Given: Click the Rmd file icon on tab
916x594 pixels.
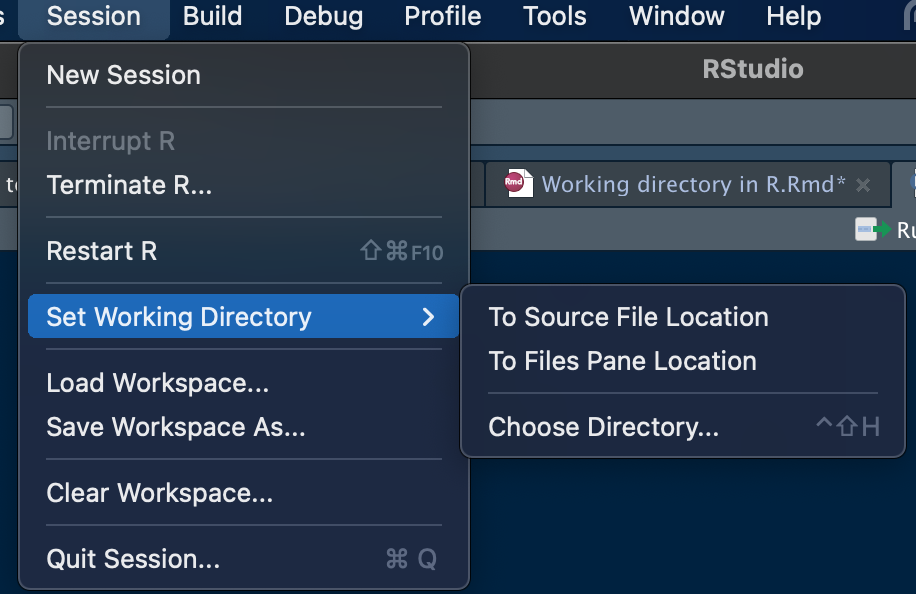Looking at the screenshot, I should coord(519,183).
